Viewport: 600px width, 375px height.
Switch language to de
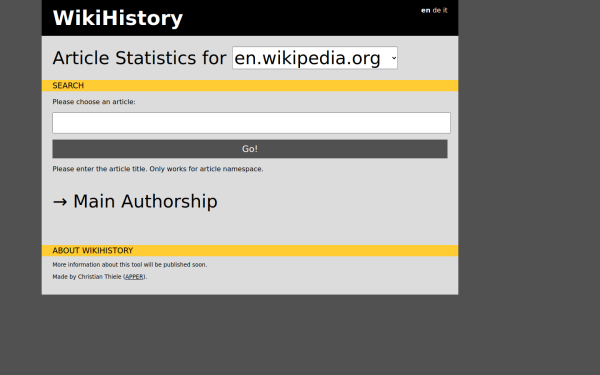[436, 10]
